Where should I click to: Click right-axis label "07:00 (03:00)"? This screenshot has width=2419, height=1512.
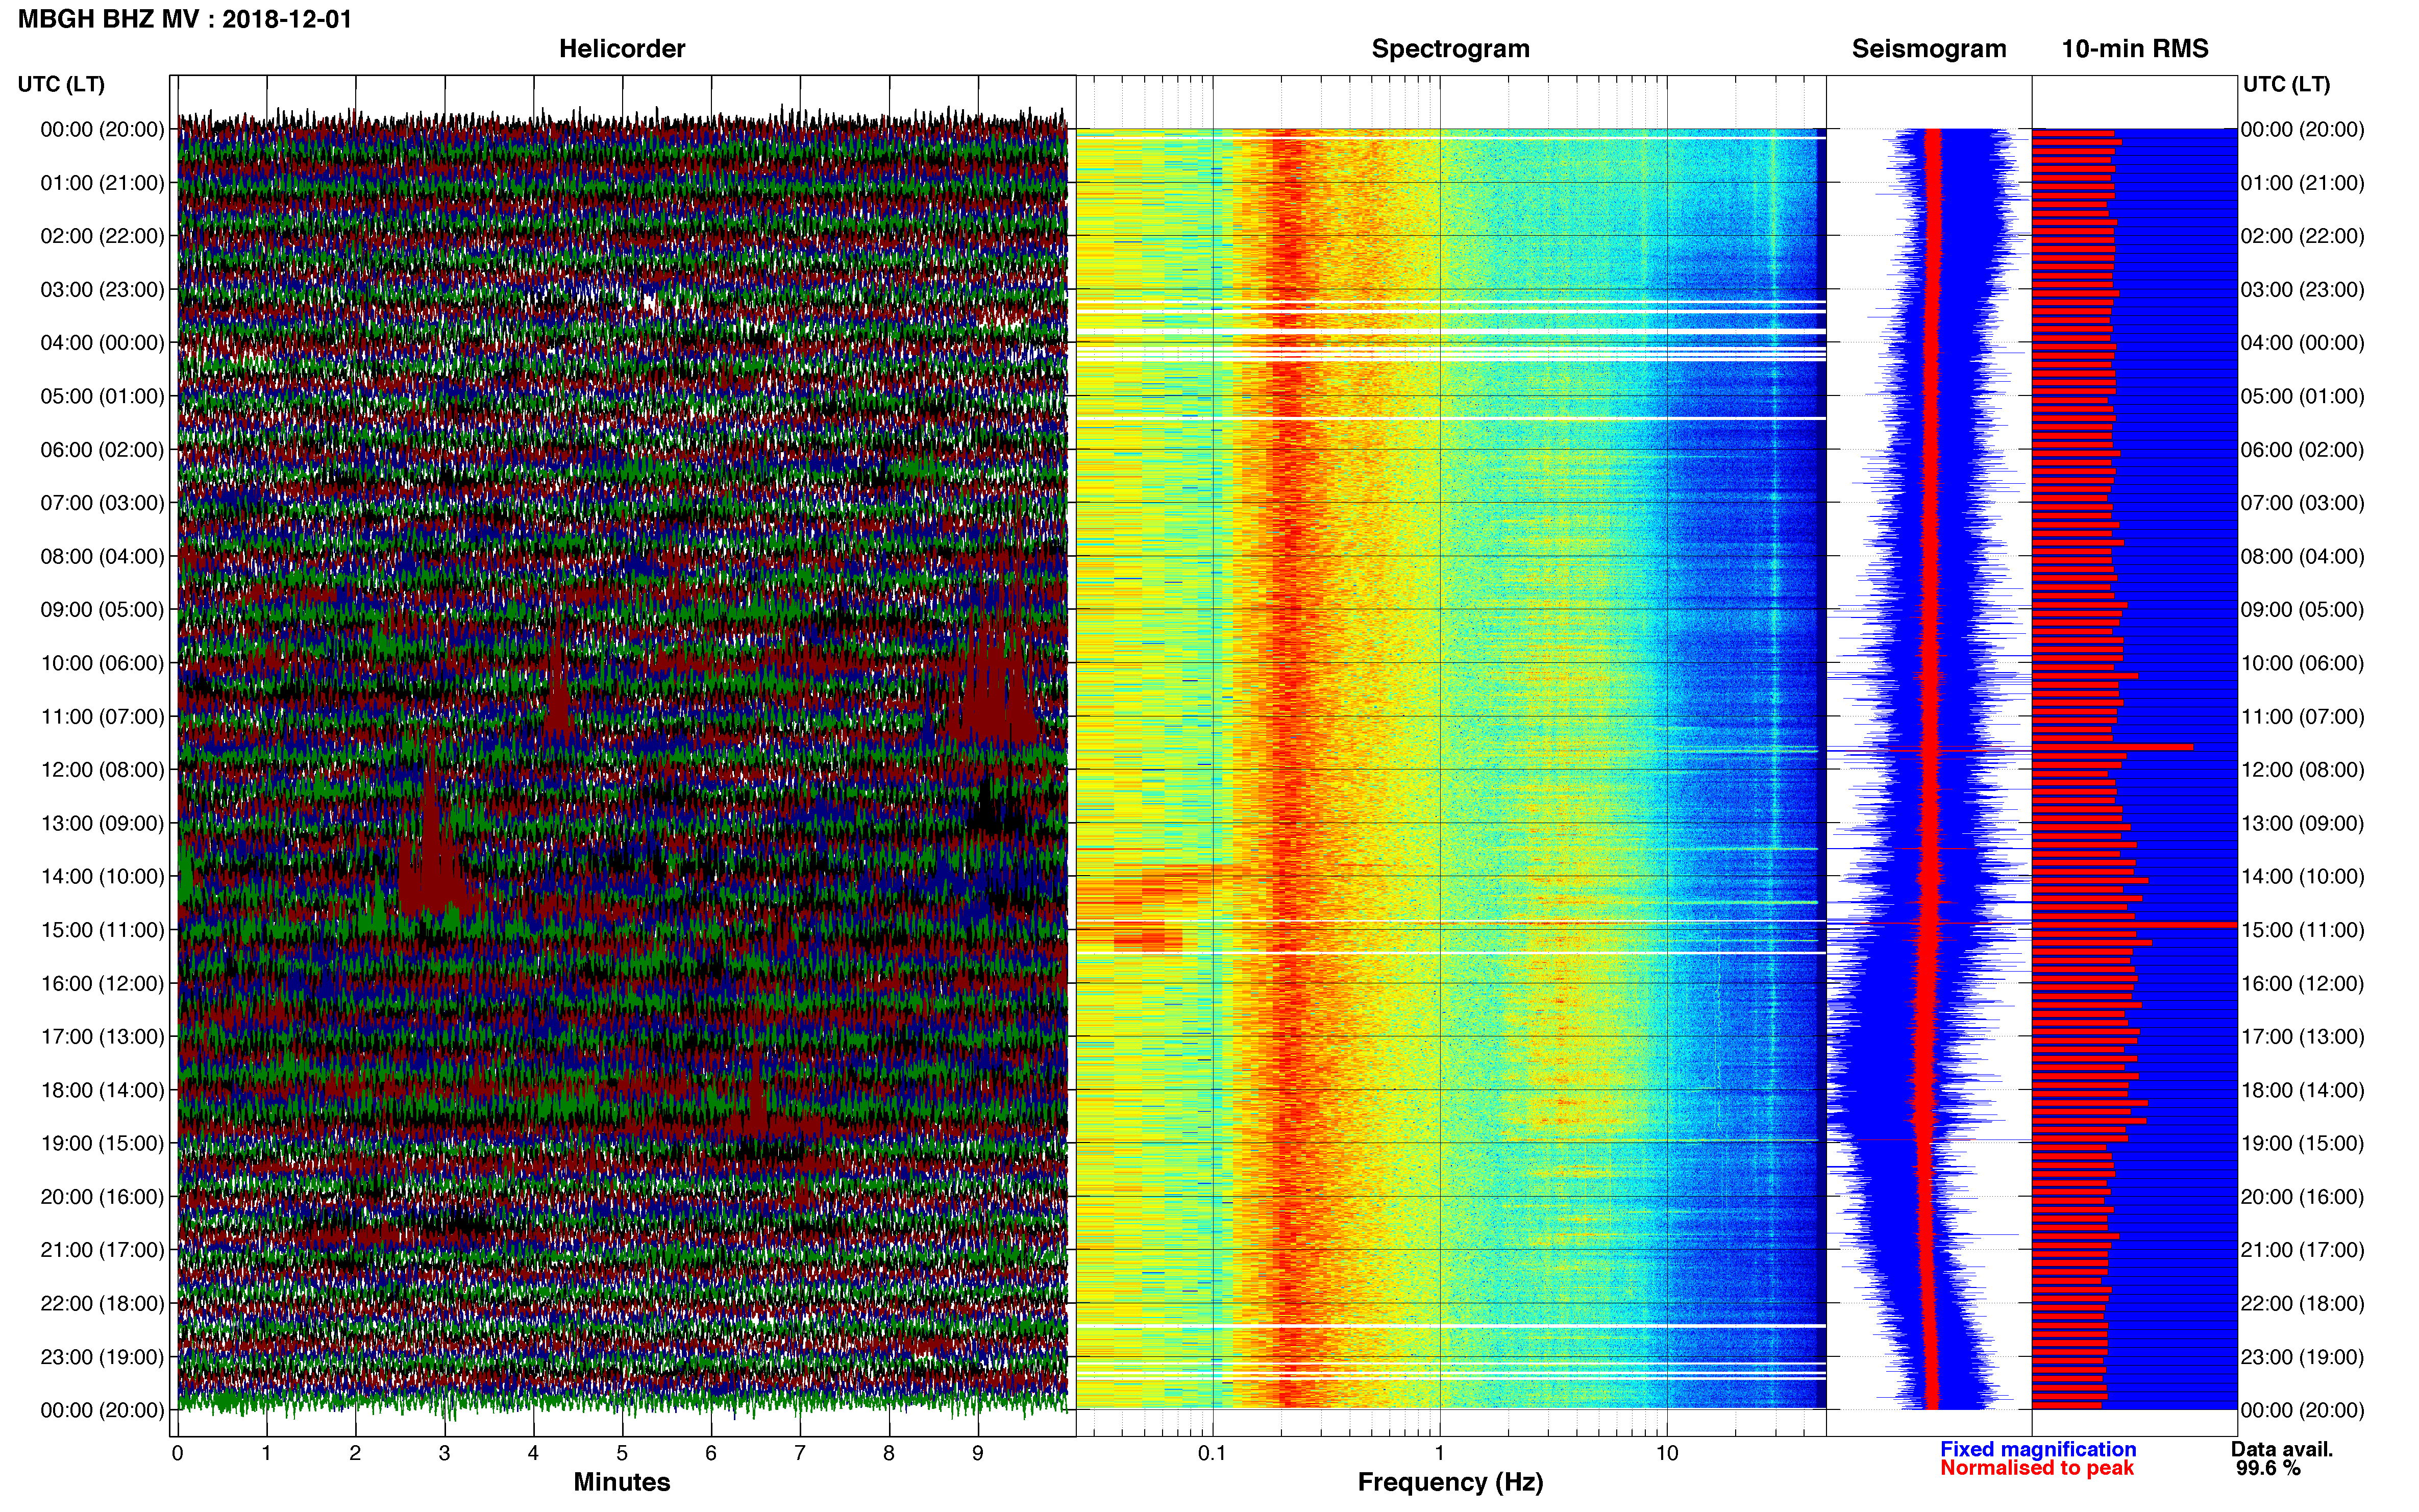pos(2302,503)
